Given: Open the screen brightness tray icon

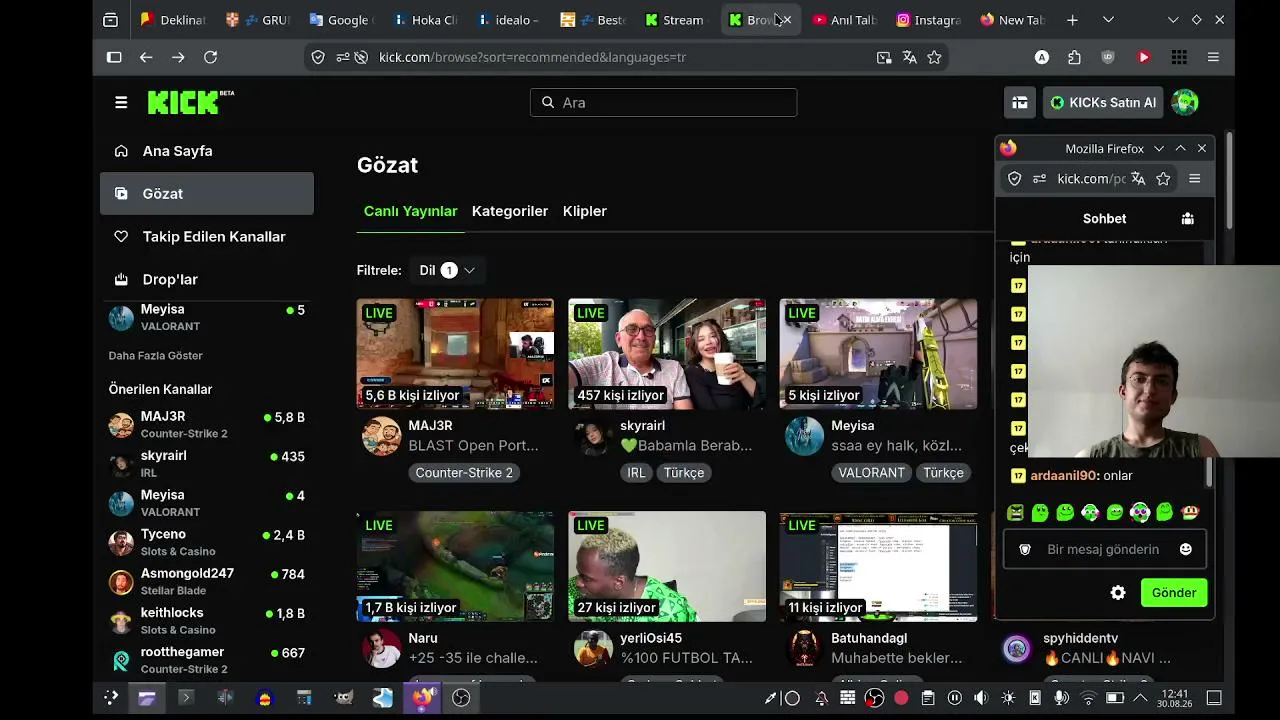Looking at the screenshot, I should pyautogui.click(x=1008, y=698).
